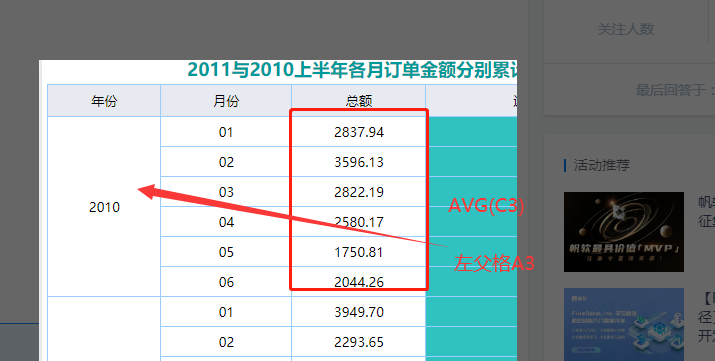Select the cell with value 2837.94

coord(358,132)
